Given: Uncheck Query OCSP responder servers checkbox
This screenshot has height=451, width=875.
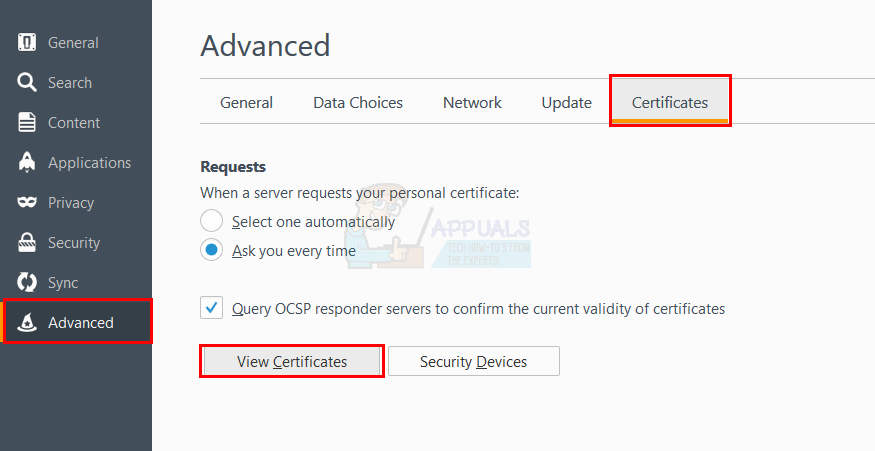Looking at the screenshot, I should point(211,308).
